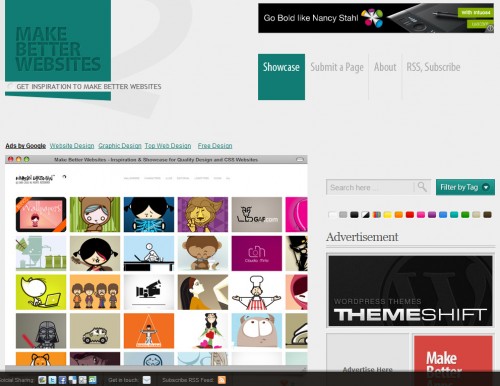The height and width of the screenshot is (386, 500).
Task: Click the Twitter sharing icon
Action: (52, 380)
